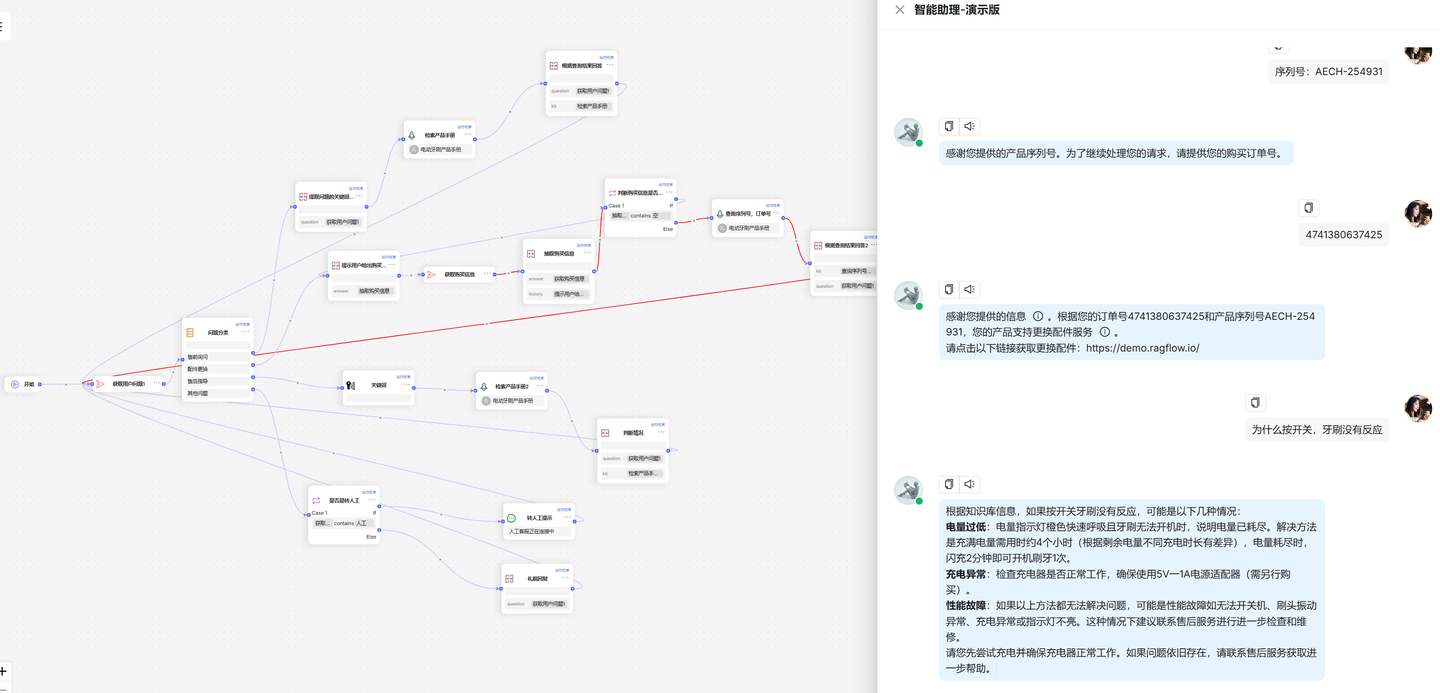Viewport: 1440px width, 693px height.
Task: Click the categorize icon on the 问题分类 node
Action: tap(190, 332)
